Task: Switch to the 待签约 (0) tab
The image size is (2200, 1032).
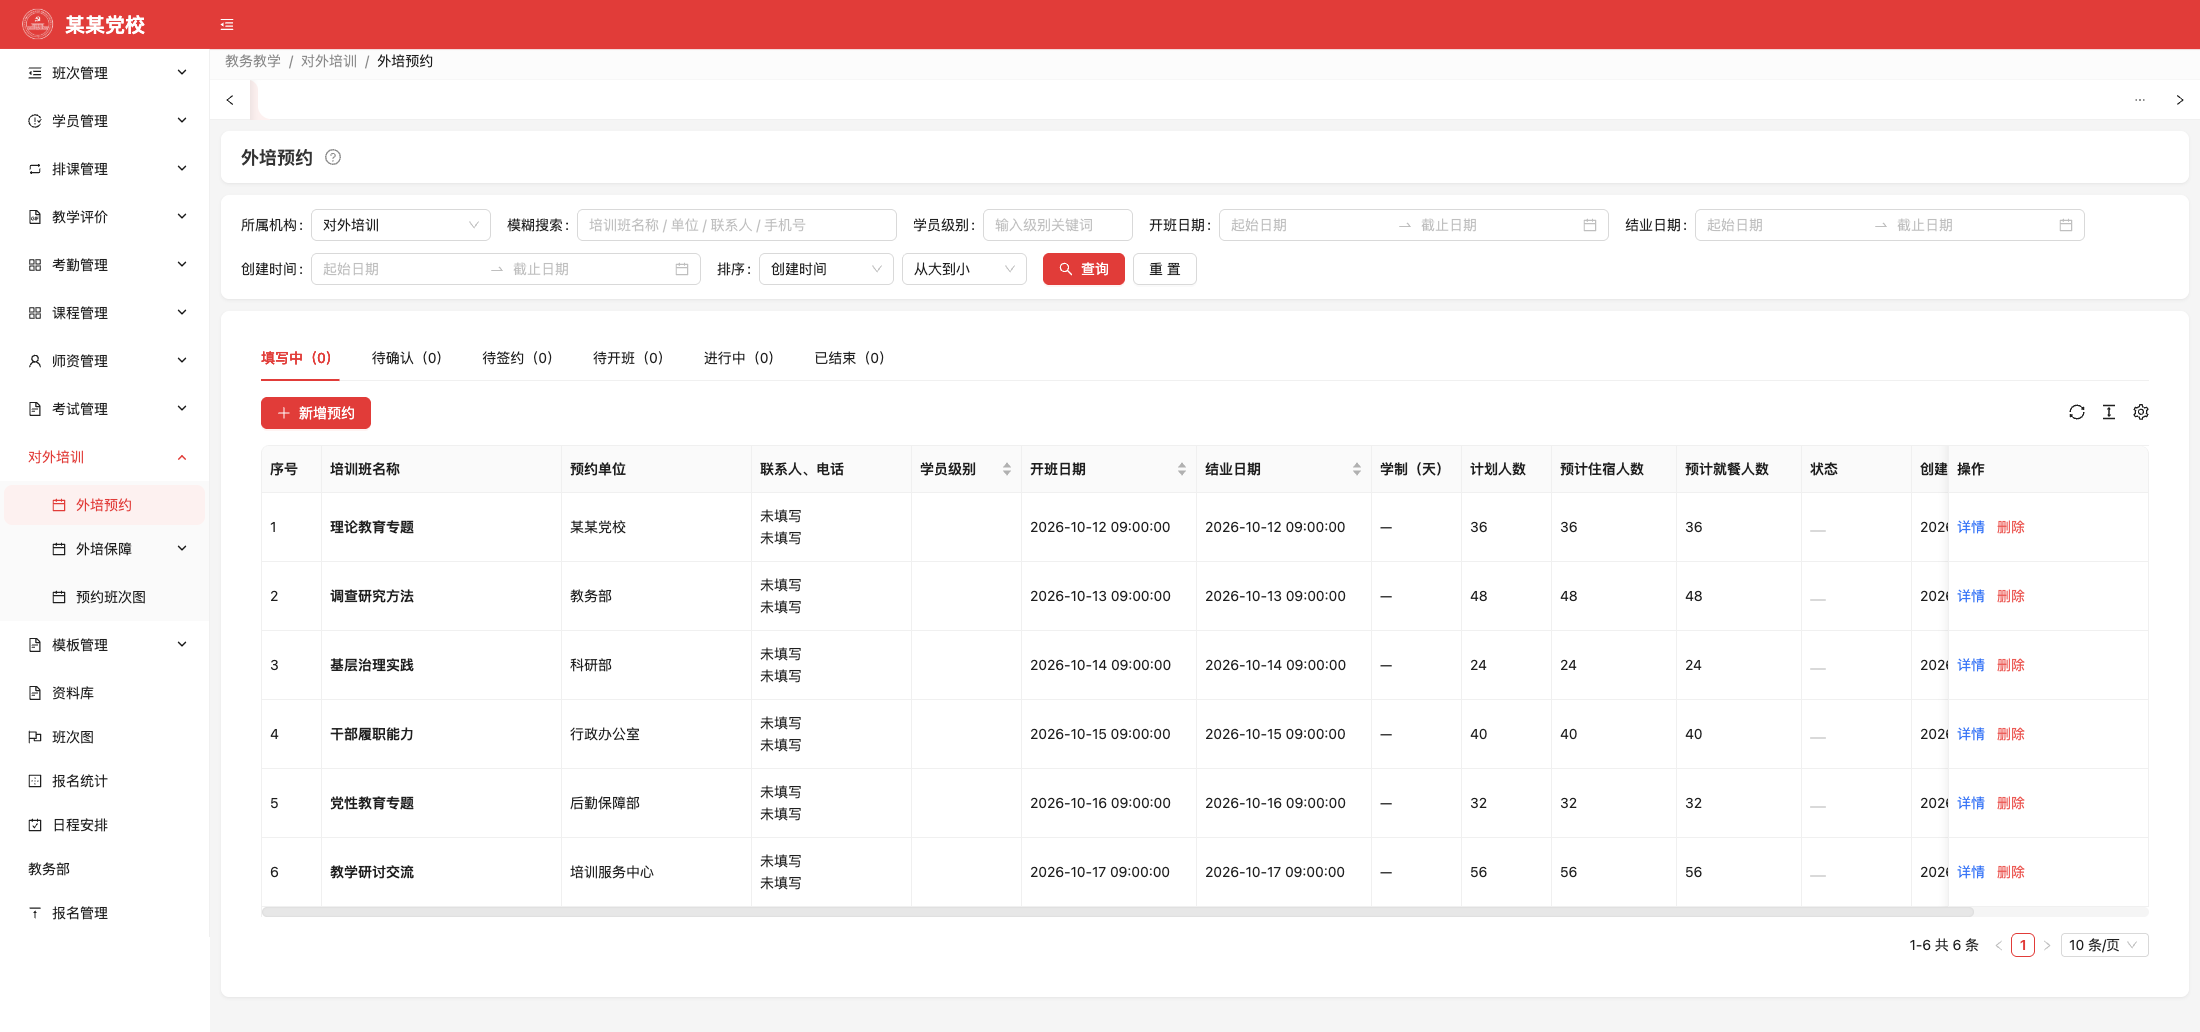Action: coord(517,358)
